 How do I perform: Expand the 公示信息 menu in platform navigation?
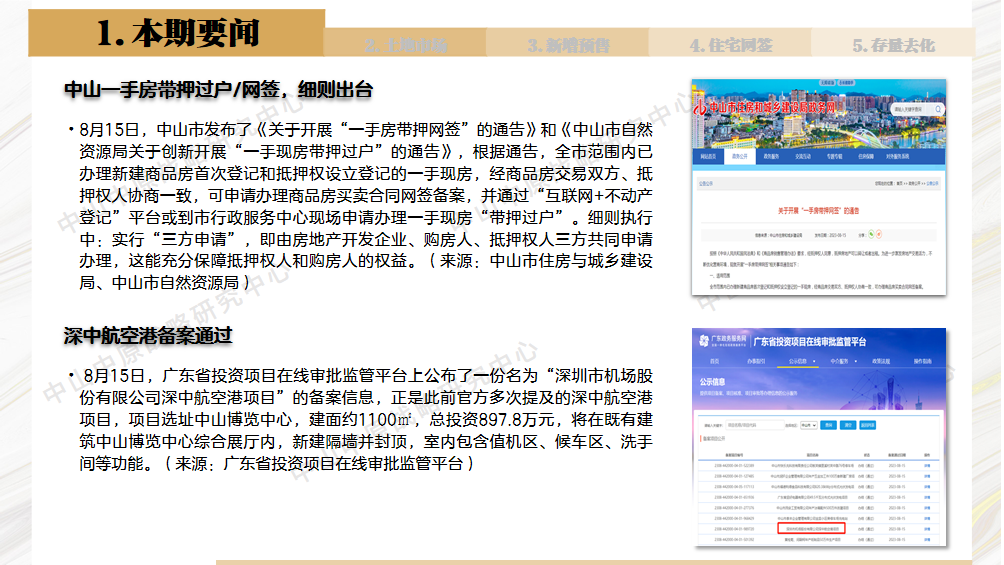797,362
